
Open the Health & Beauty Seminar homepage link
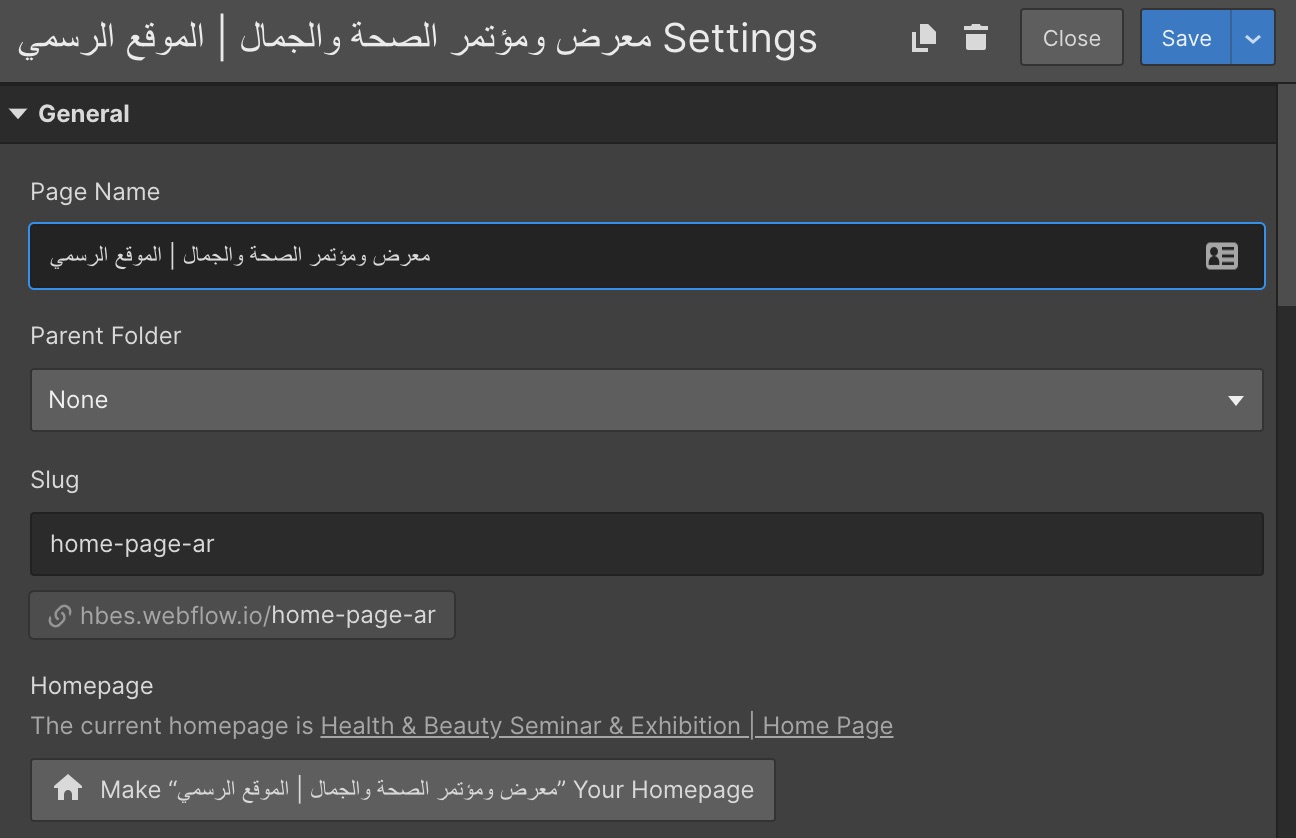(x=606, y=726)
